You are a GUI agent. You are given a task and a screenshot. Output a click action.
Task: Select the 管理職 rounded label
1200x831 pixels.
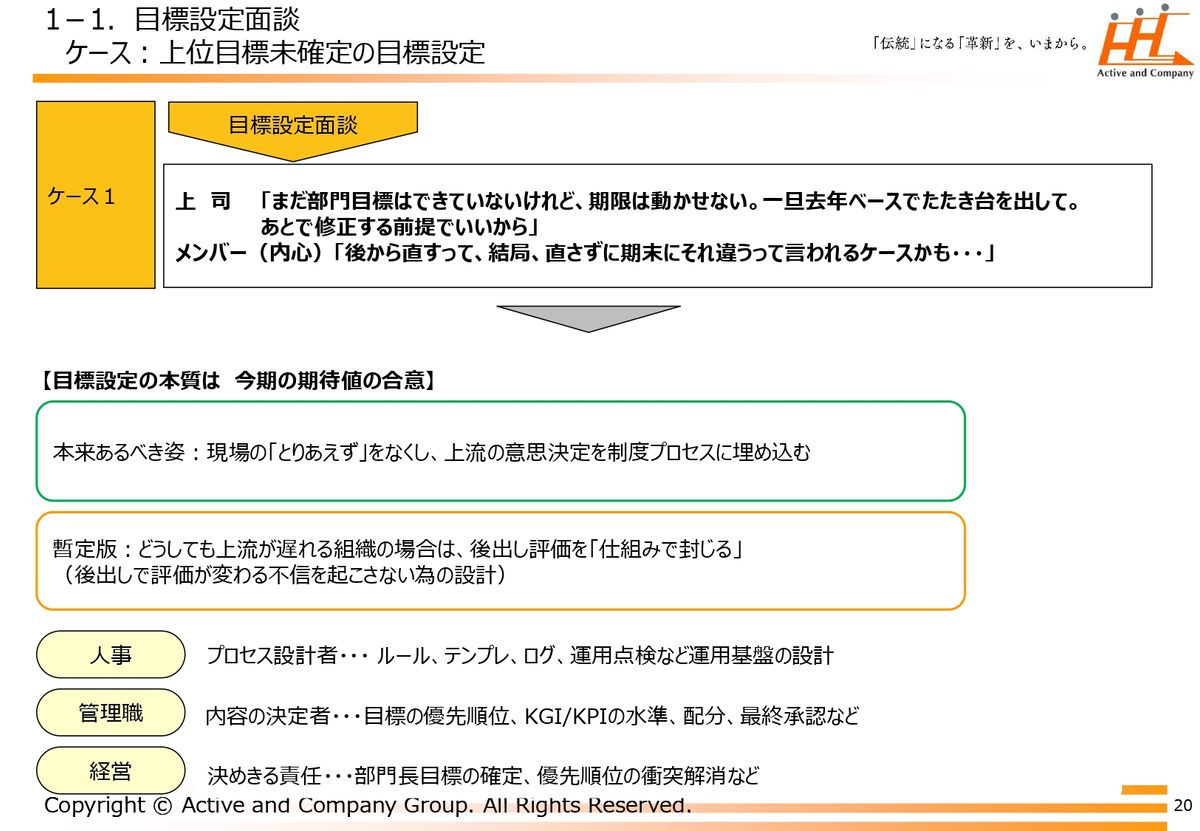[x=111, y=713]
